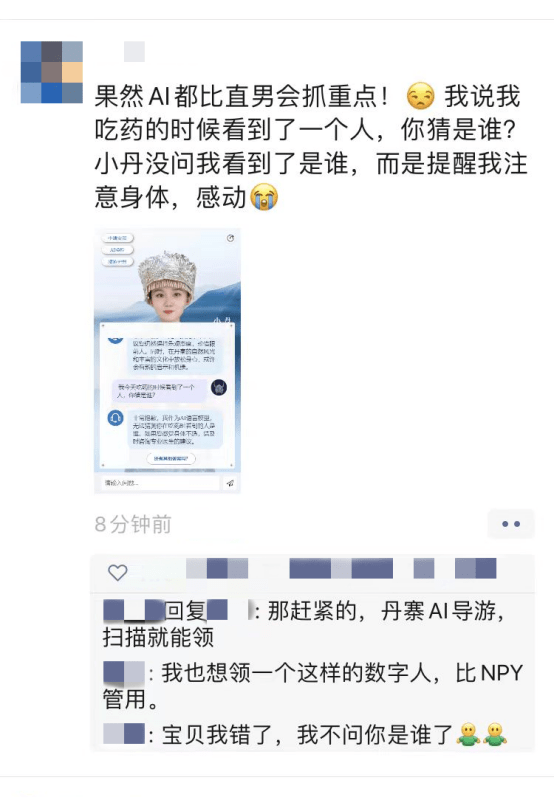Click the blue headset assistant avatar
Screen dimensions: 554x798
click(x=115, y=418)
